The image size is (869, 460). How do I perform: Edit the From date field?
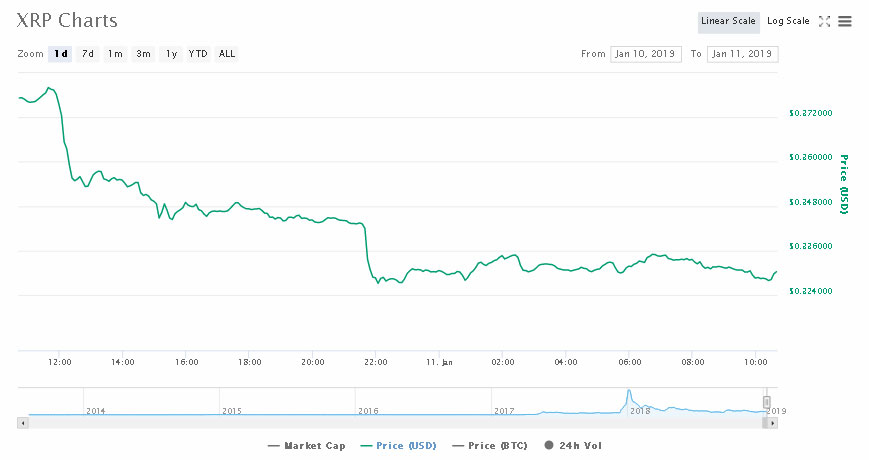(646, 54)
